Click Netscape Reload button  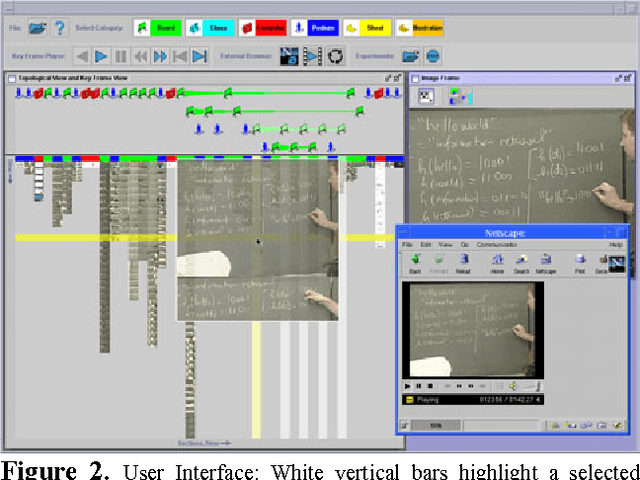[463, 264]
